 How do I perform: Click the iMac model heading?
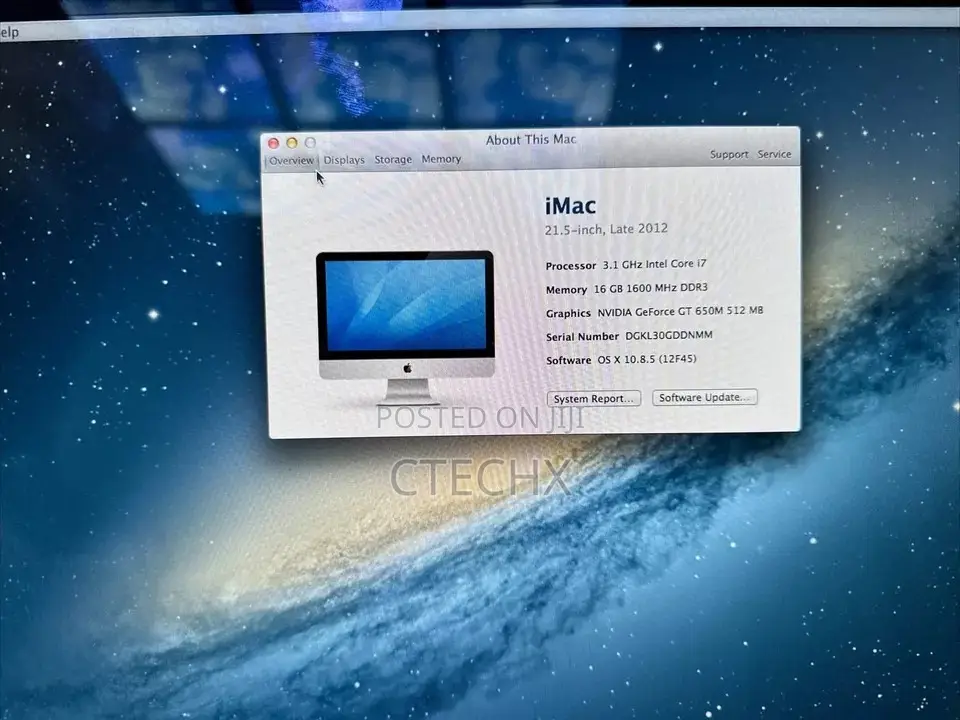pyautogui.click(x=570, y=206)
